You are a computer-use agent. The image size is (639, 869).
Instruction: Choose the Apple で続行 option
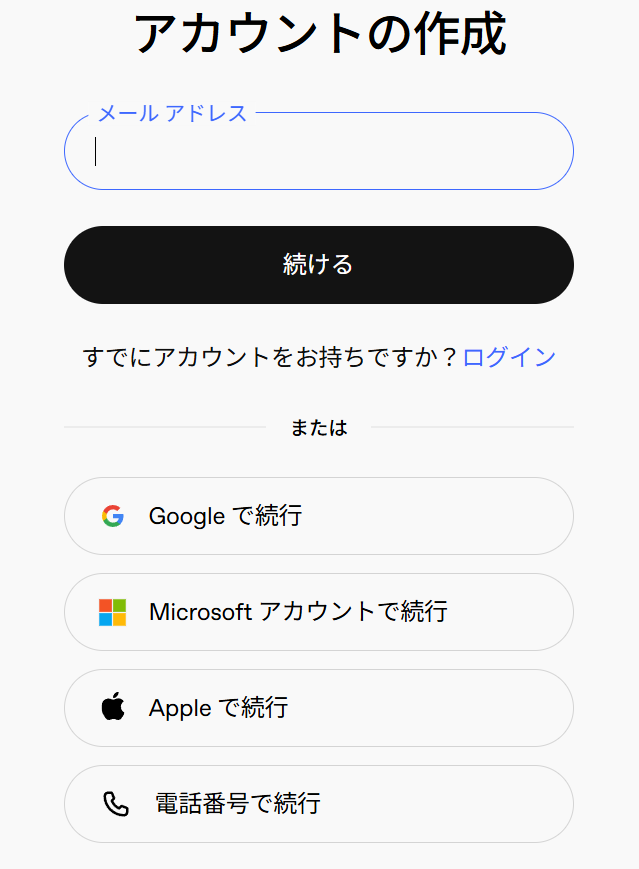318,708
